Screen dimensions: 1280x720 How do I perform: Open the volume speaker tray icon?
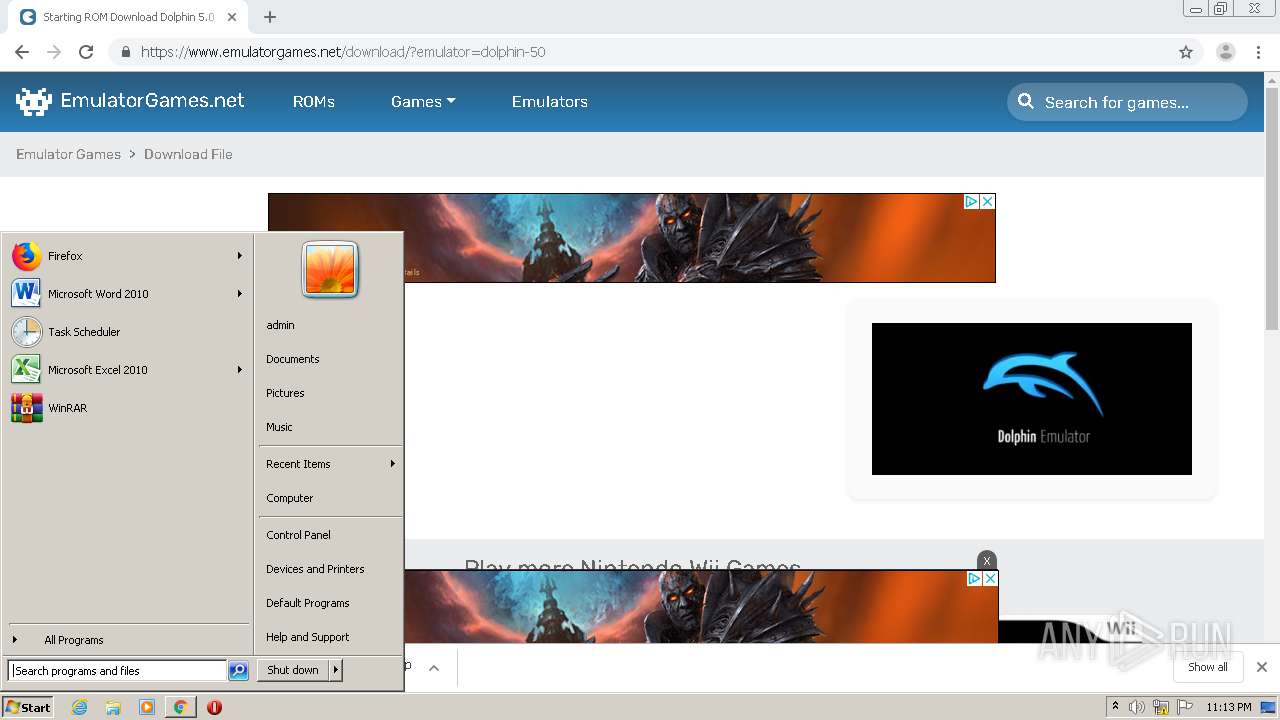[1137, 707]
